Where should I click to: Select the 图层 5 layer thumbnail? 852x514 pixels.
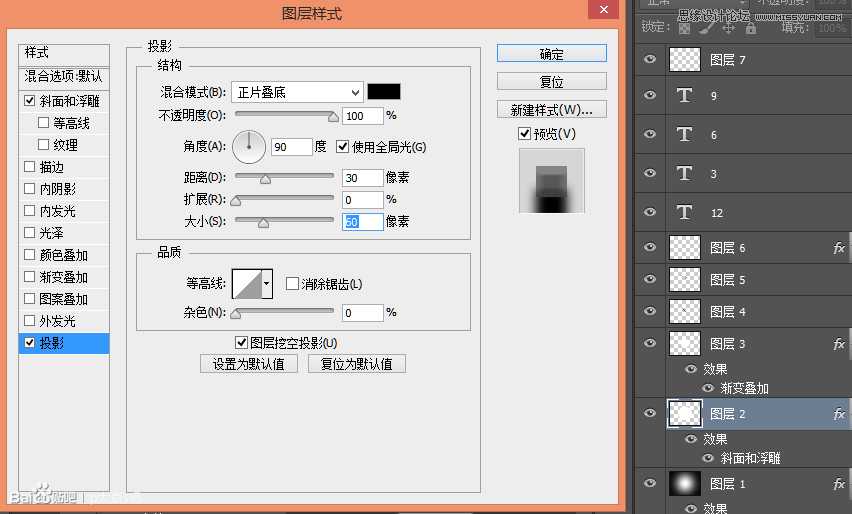coord(685,279)
